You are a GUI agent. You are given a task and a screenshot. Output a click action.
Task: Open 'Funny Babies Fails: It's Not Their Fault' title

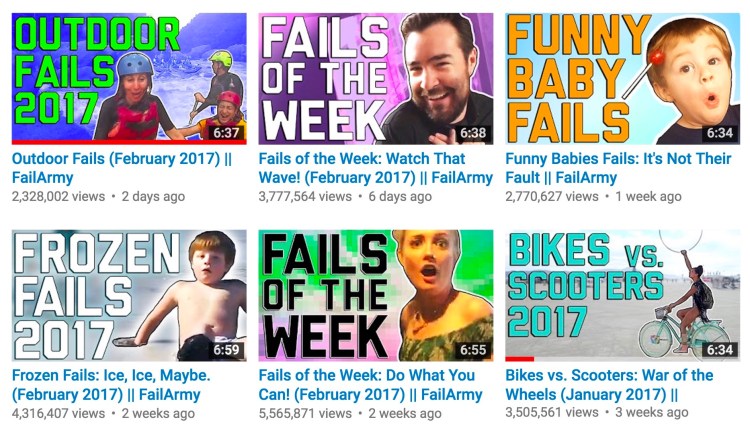618,168
